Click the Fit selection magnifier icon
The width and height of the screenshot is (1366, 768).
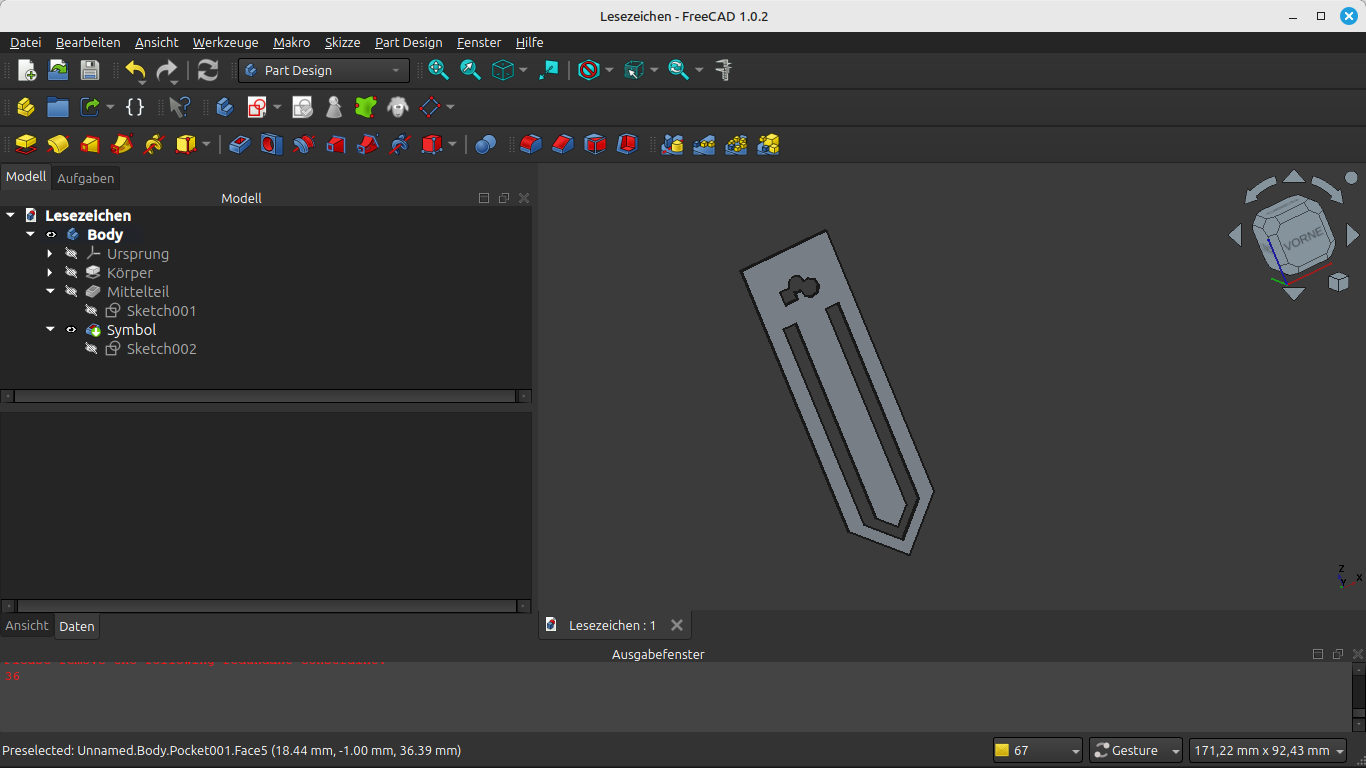click(x=470, y=70)
